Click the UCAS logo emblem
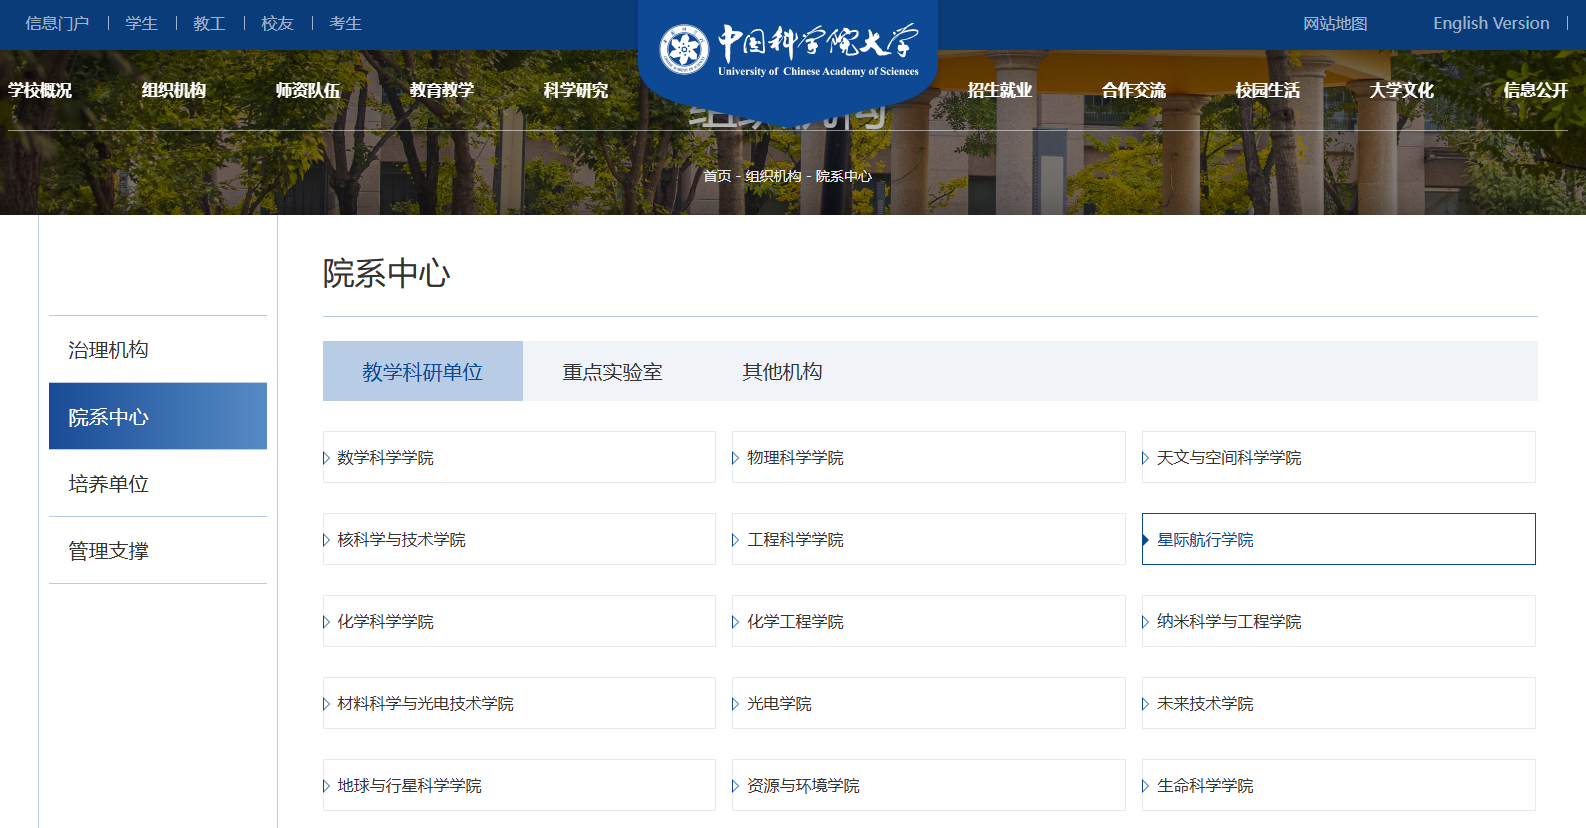Image resolution: width=1586 pixels, height=828 pixels. (684, 48)
